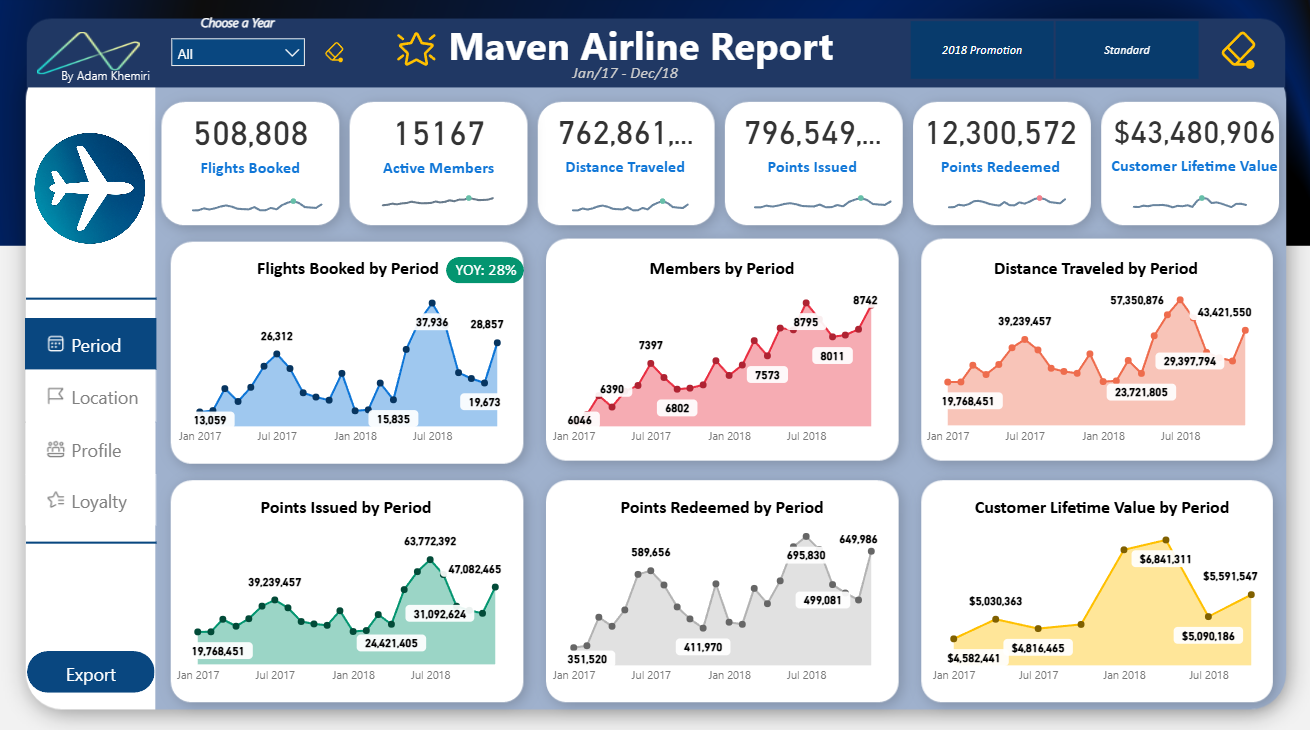Click the 37,936 data label in Flights chart

[432, 323]
